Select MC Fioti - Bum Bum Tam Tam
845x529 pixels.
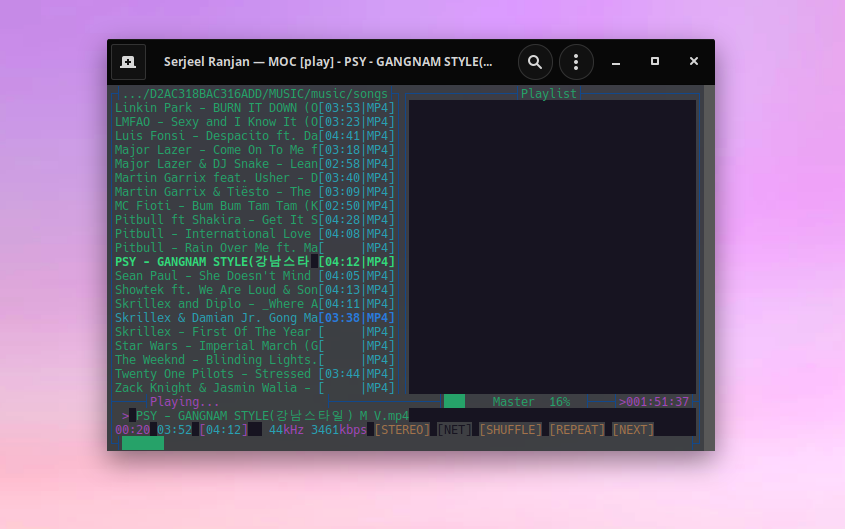pos(254,206)
